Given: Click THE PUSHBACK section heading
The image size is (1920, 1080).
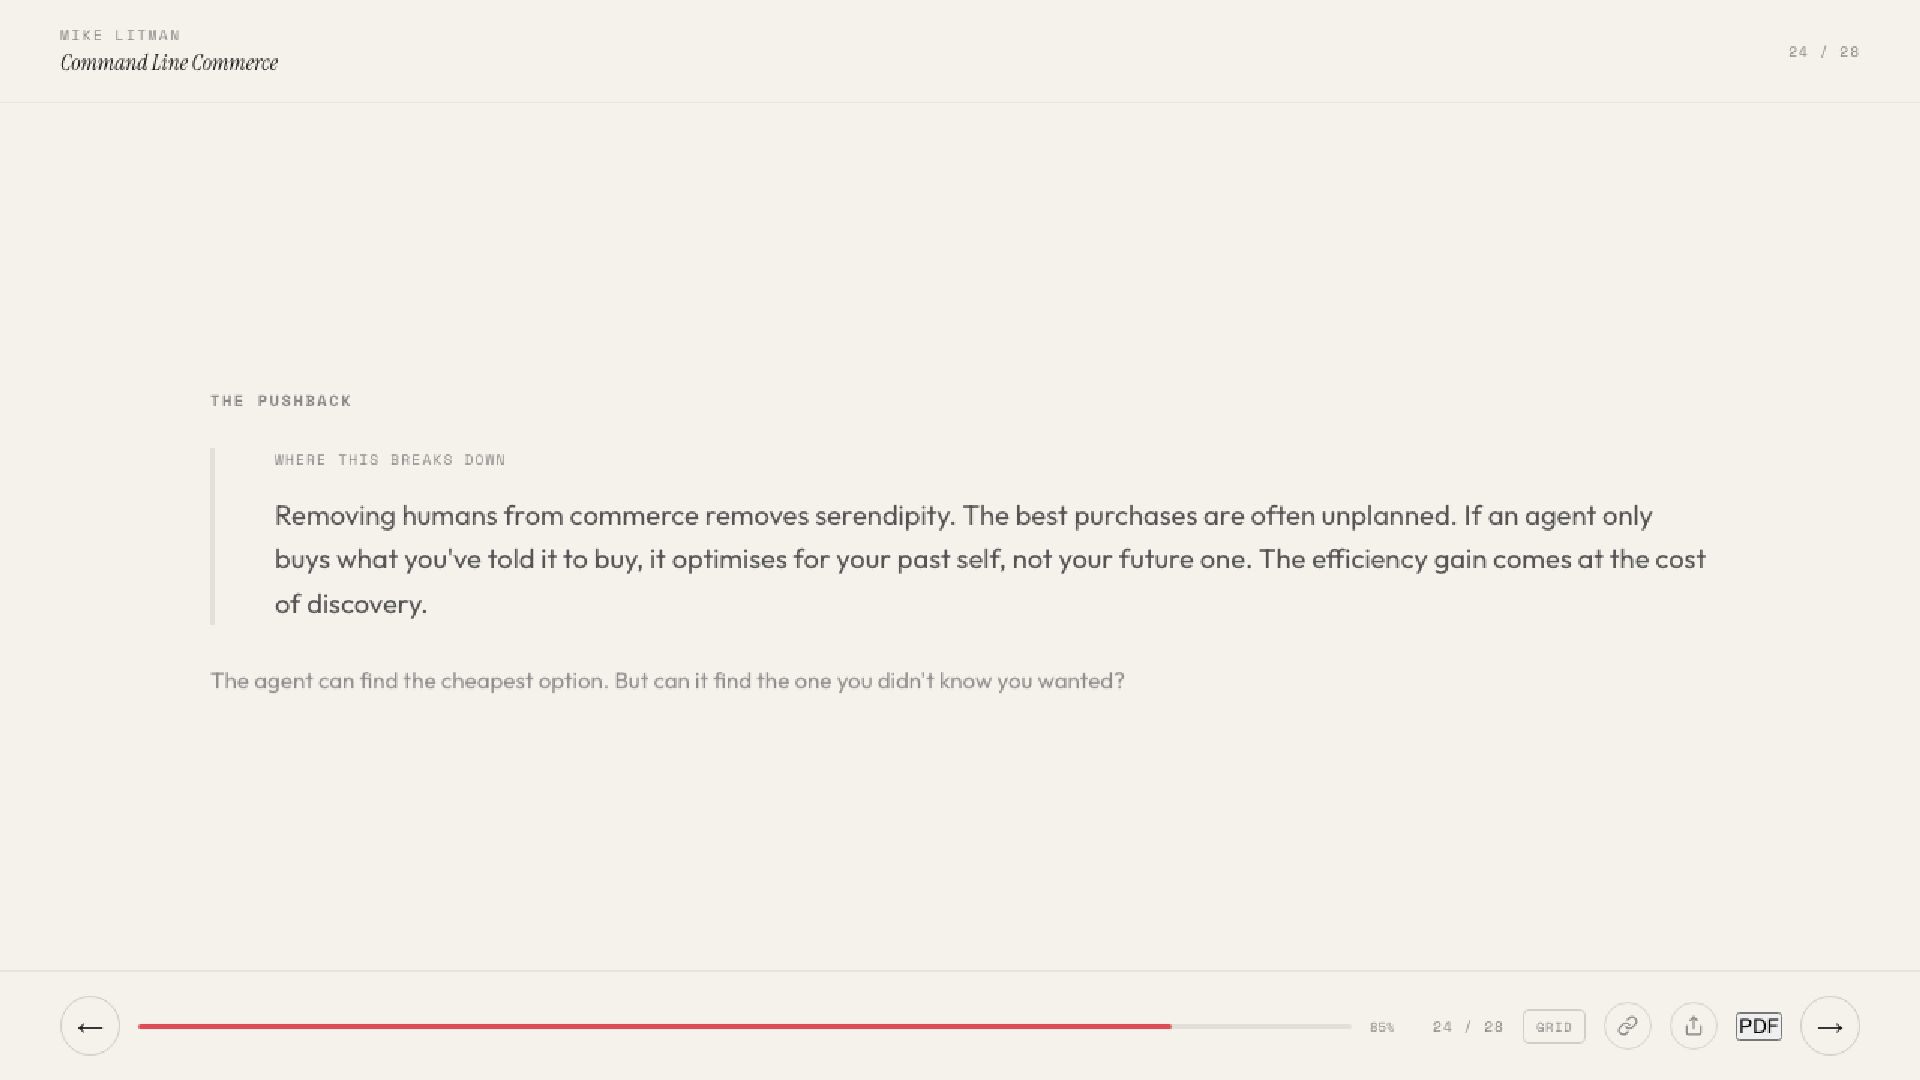Looking at the screenshot, I should point(281,401).
